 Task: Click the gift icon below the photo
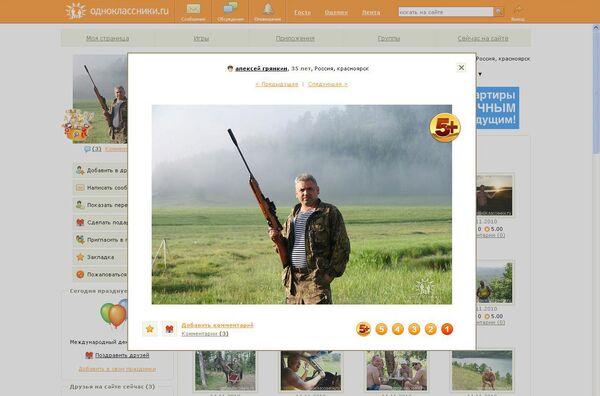coord(169,329)
